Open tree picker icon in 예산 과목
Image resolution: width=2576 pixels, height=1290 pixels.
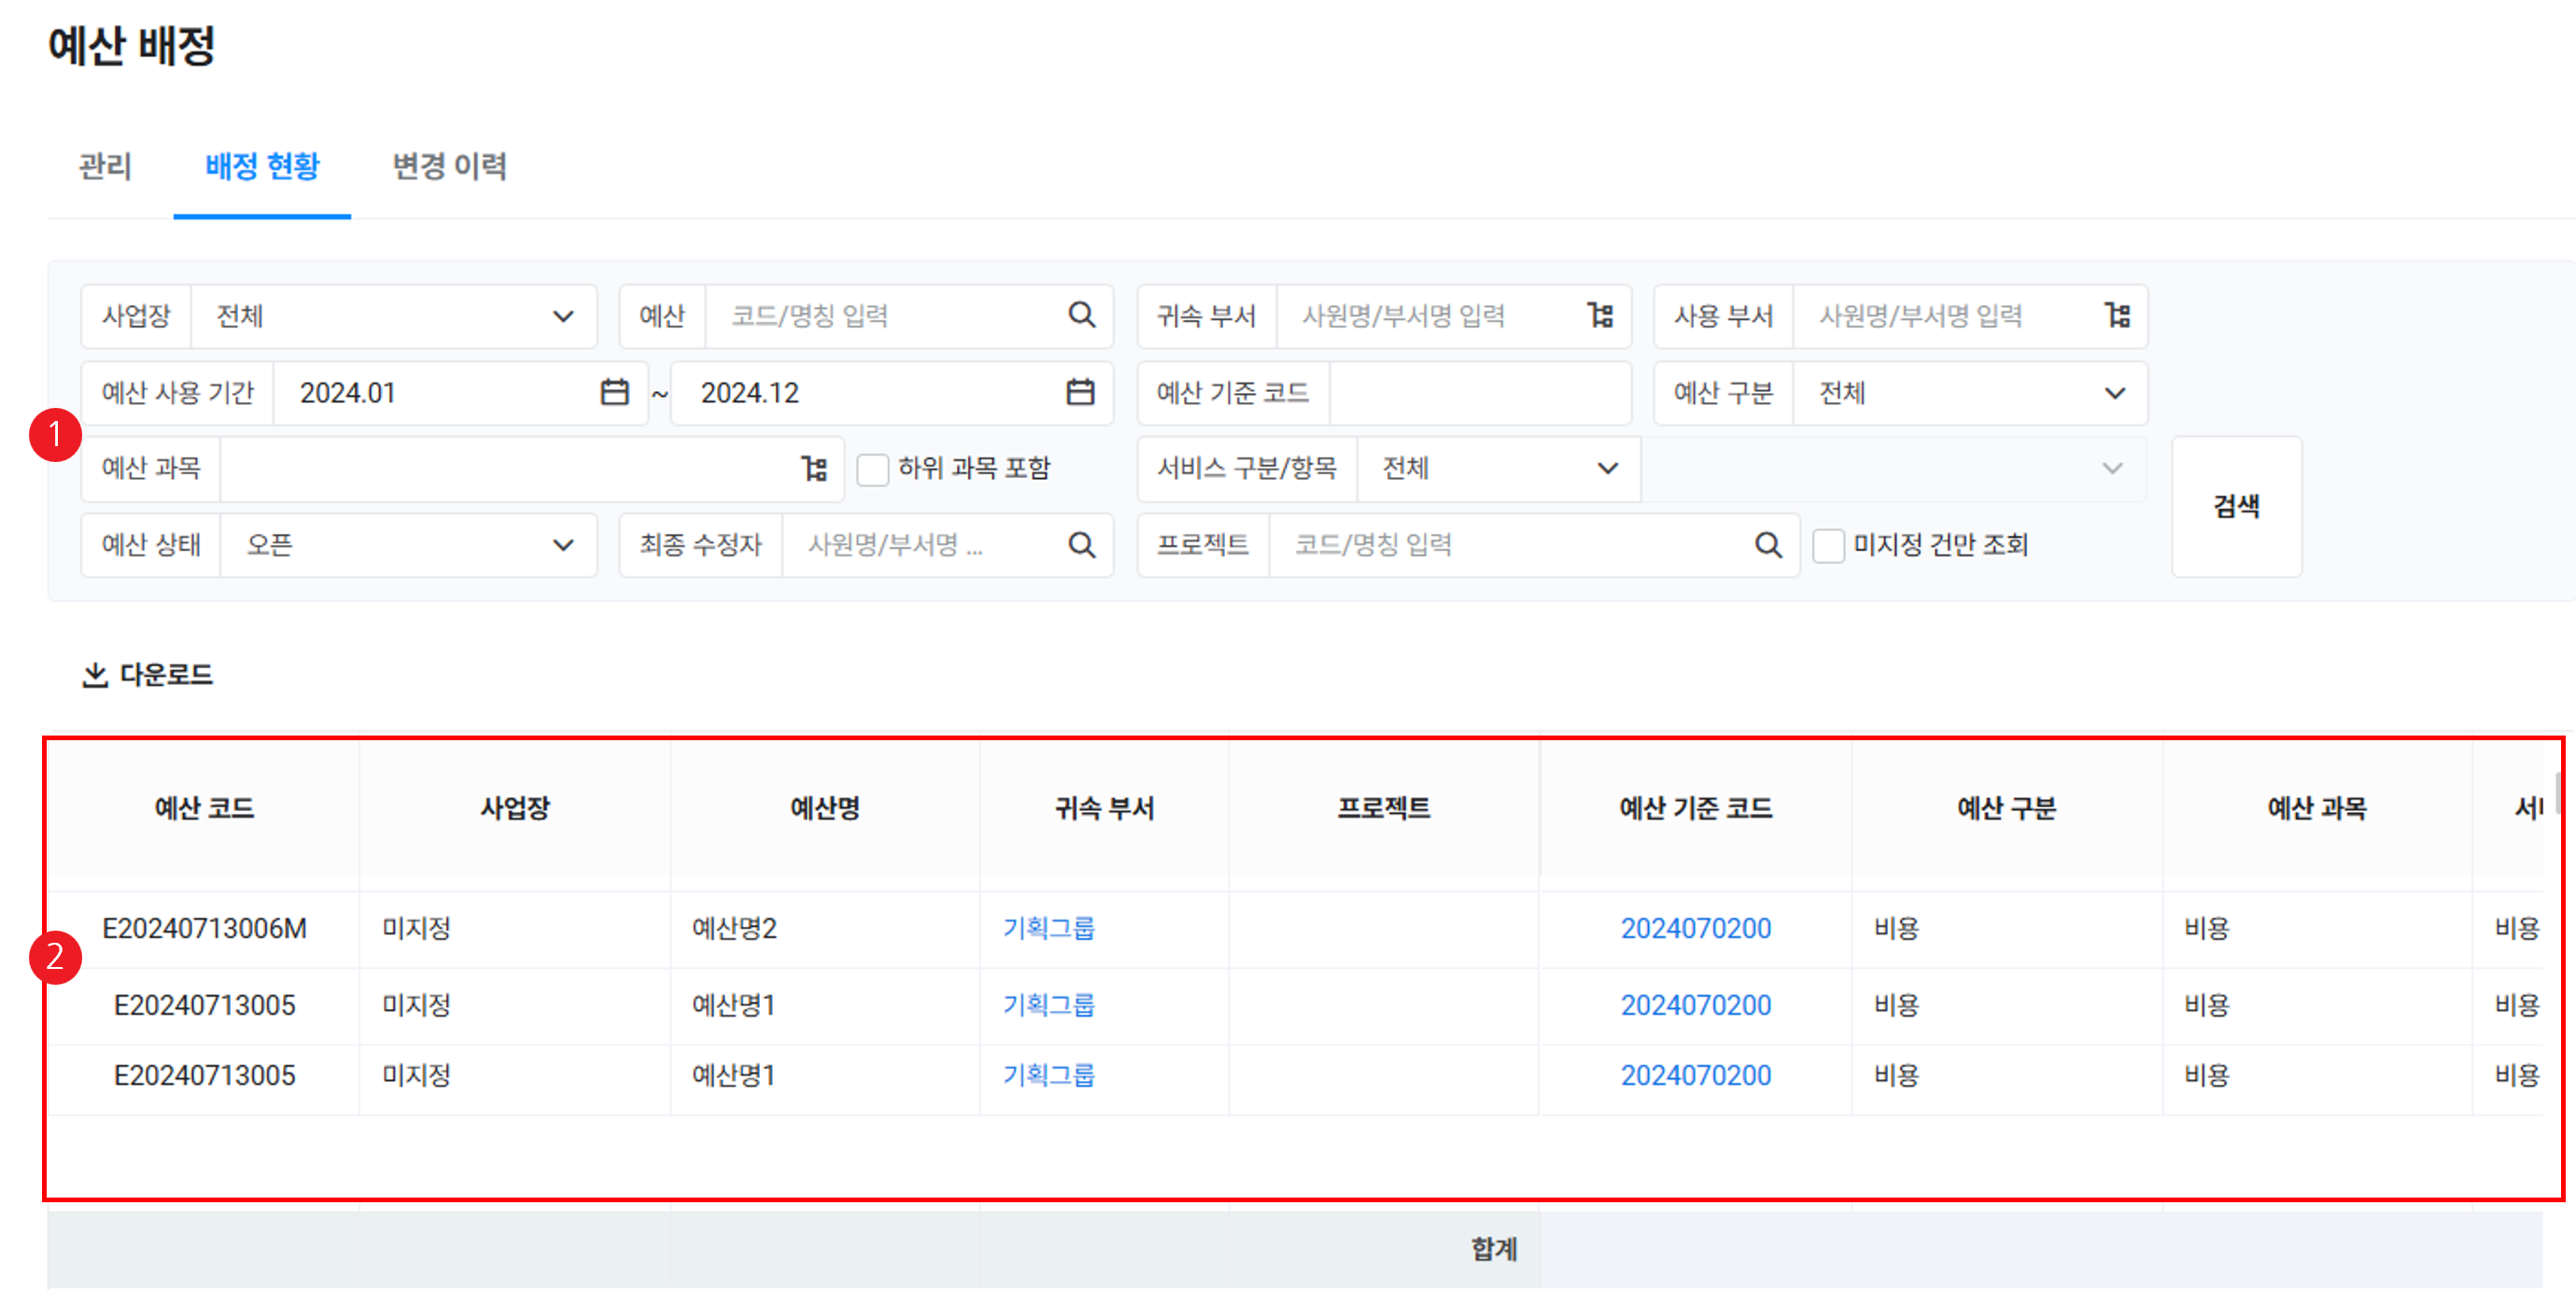(x=814, y=468)
